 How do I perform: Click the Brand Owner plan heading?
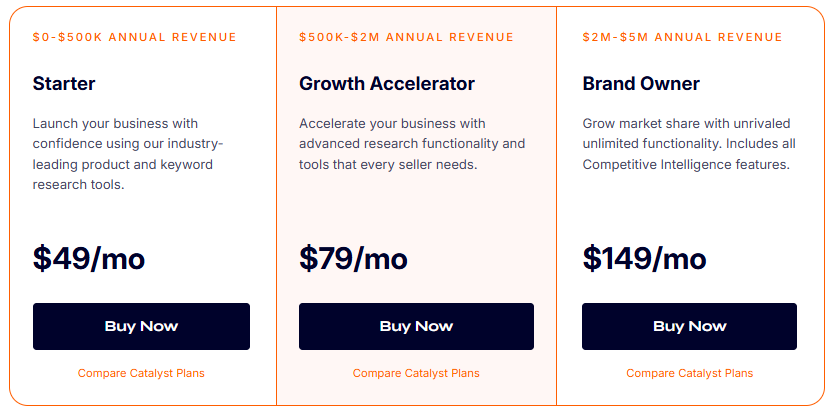click(641, 84)
